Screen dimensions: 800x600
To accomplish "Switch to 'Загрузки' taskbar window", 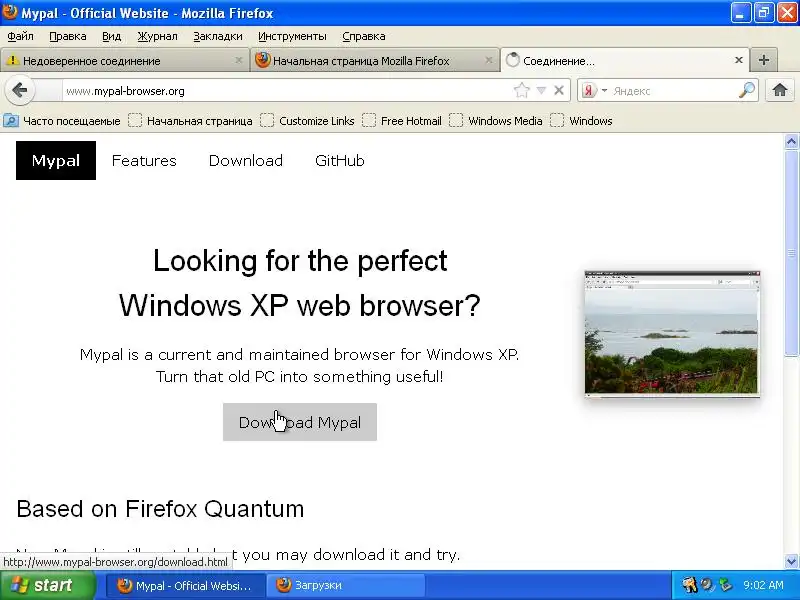I will point(348,585).
